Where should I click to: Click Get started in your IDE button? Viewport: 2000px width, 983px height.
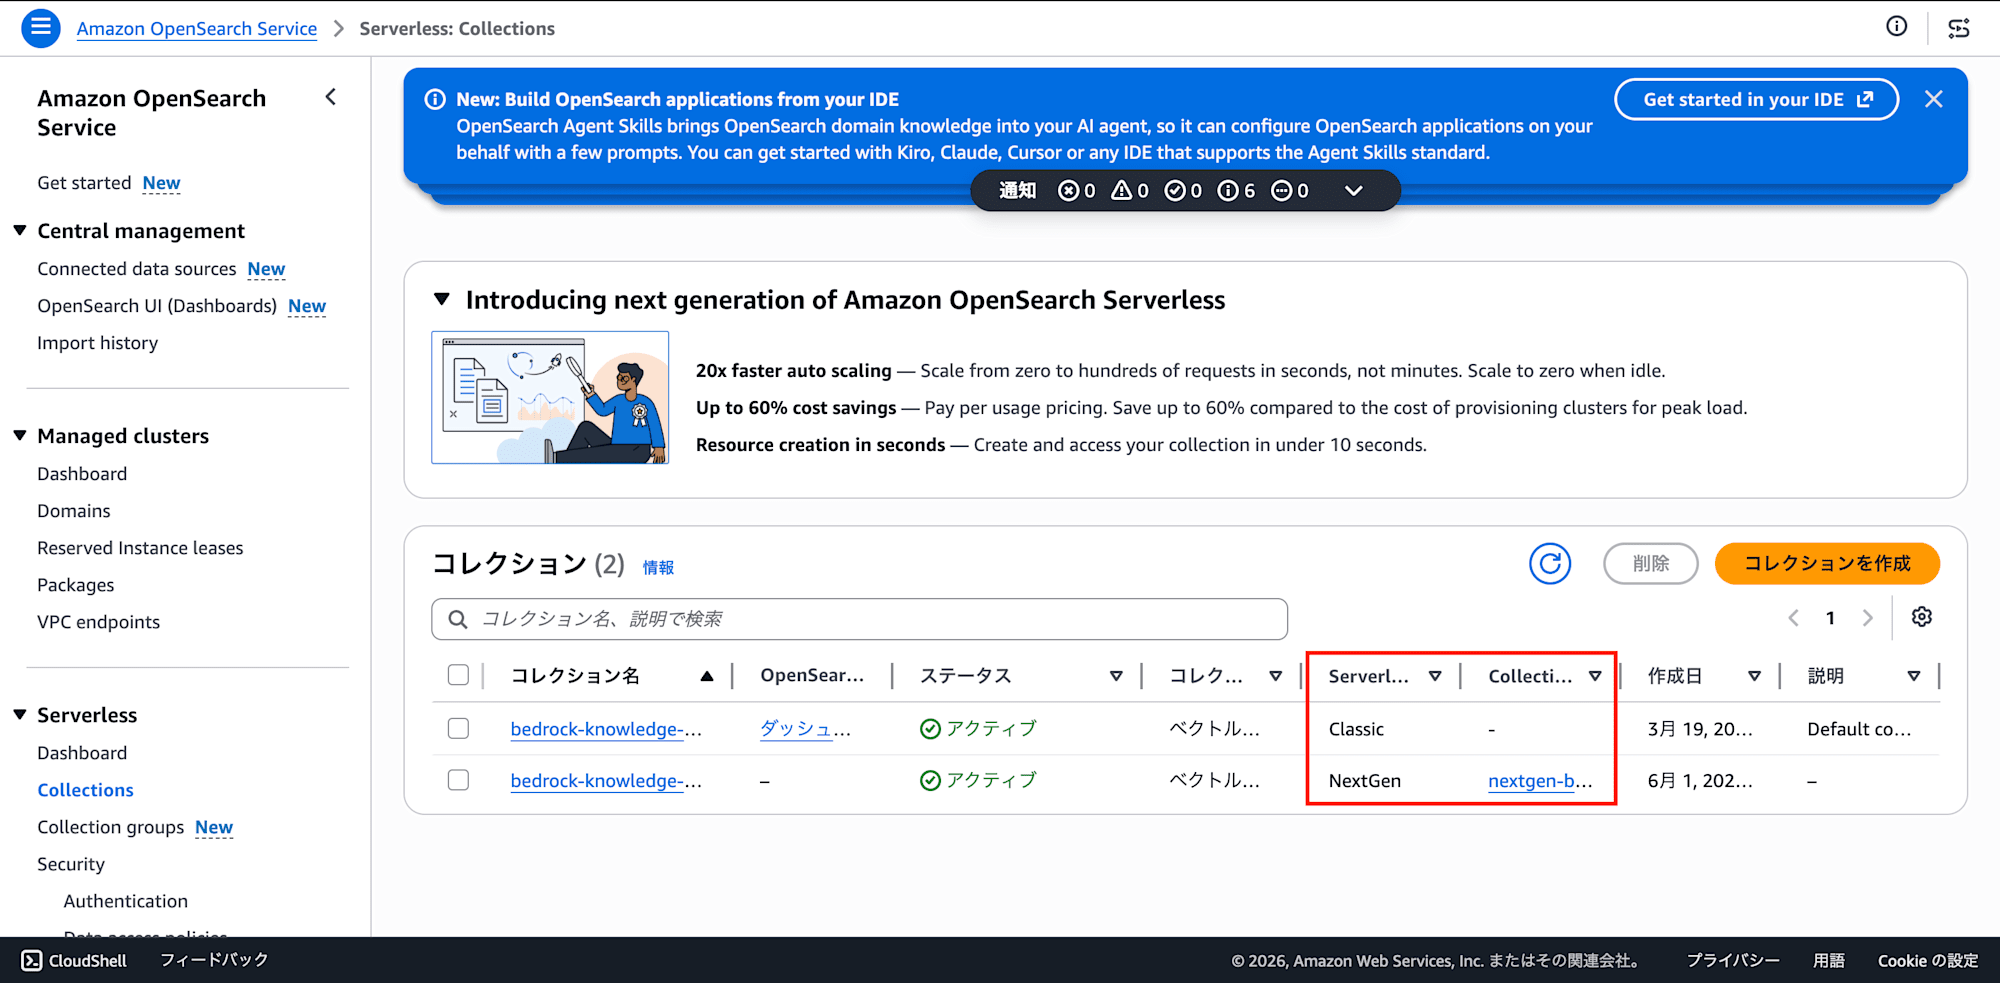click(1756, 99)
